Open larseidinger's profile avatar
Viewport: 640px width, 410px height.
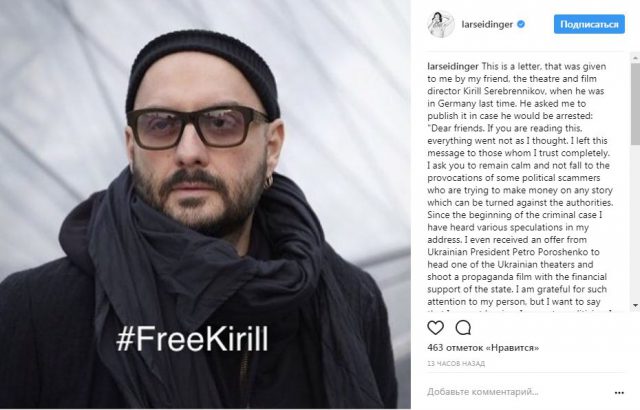tap(441, 24)
